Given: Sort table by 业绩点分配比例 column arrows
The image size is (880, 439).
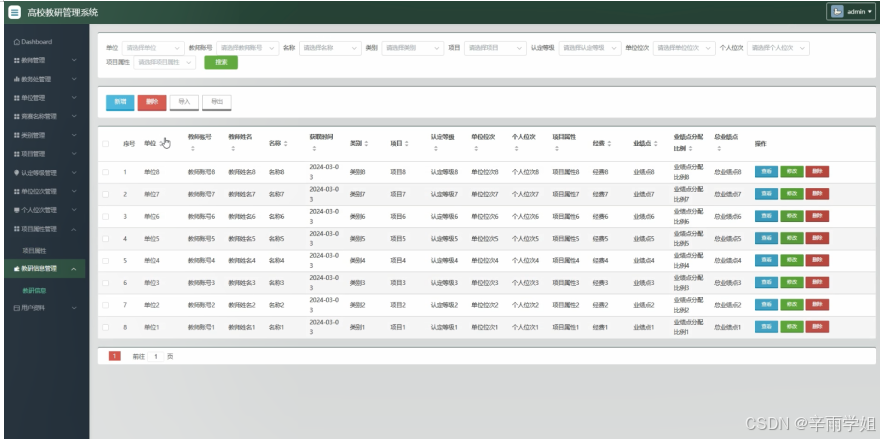Looking at the screenshot, I should tap(690, 149).
